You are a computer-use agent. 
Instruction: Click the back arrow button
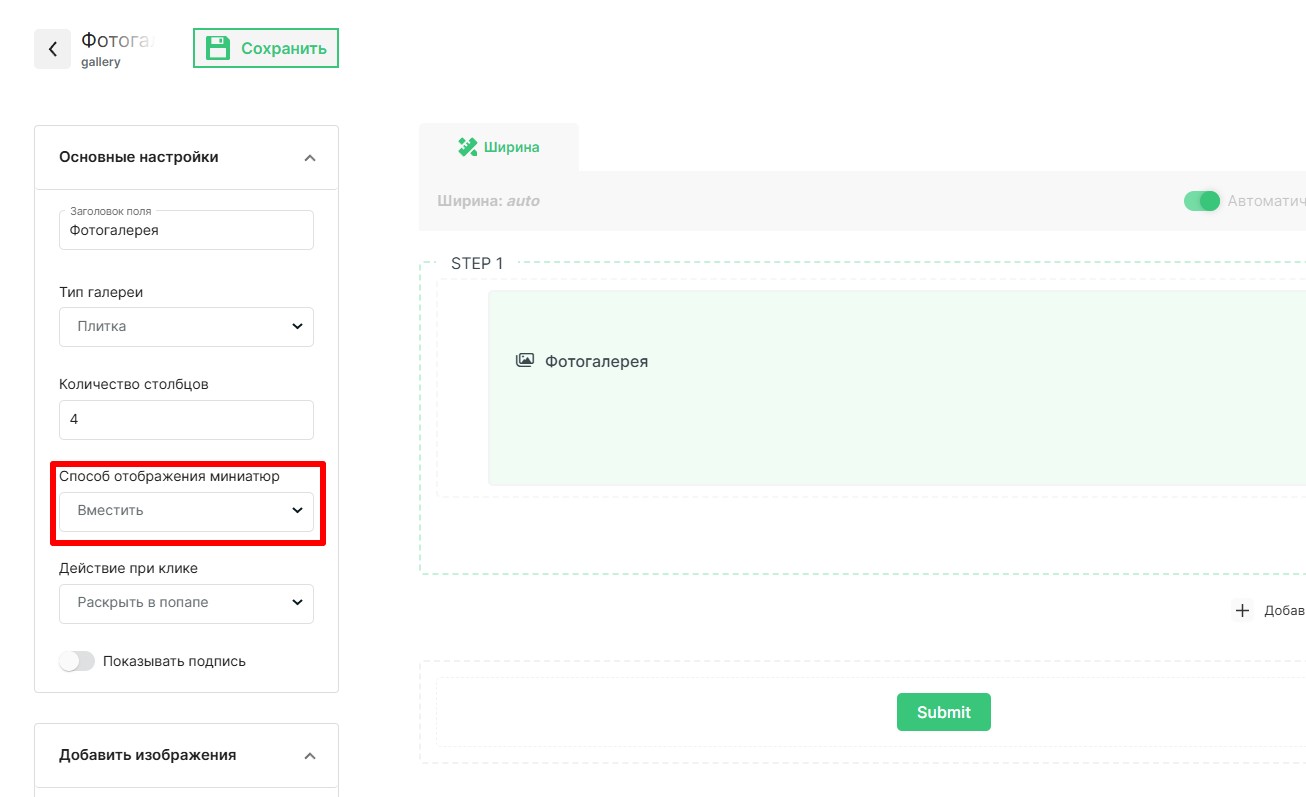[x=52, y=49]
